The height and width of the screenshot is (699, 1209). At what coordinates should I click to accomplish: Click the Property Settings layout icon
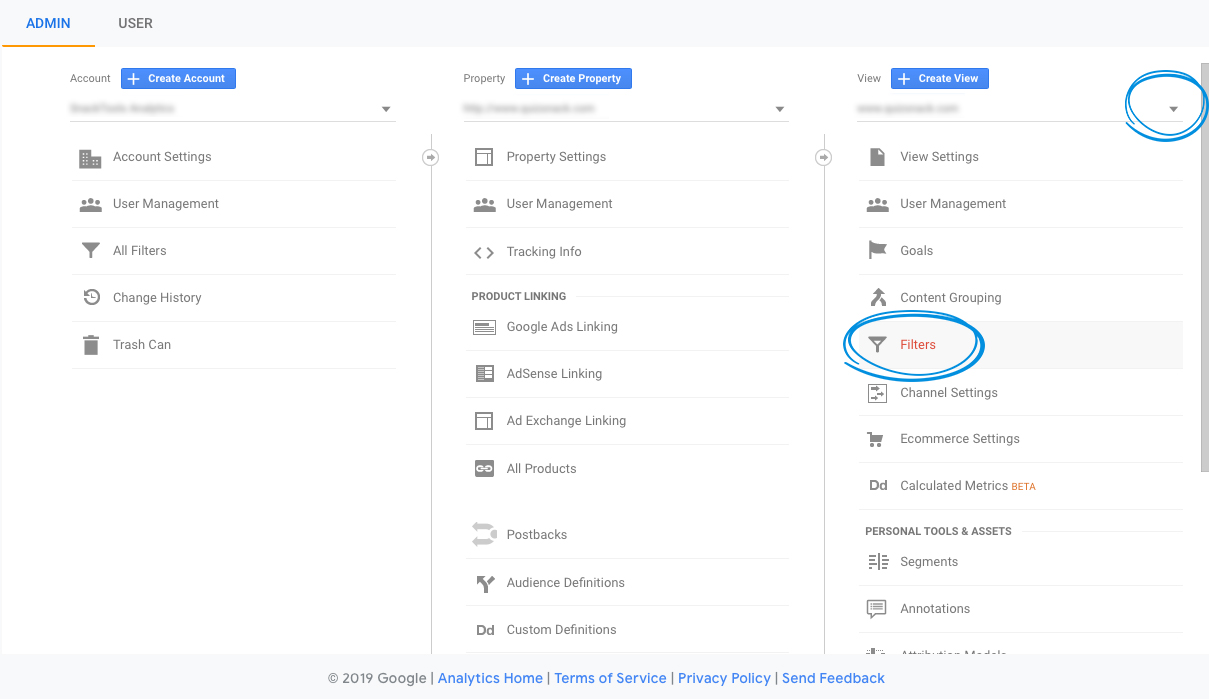pyautogui.click(x=484, y=157)
